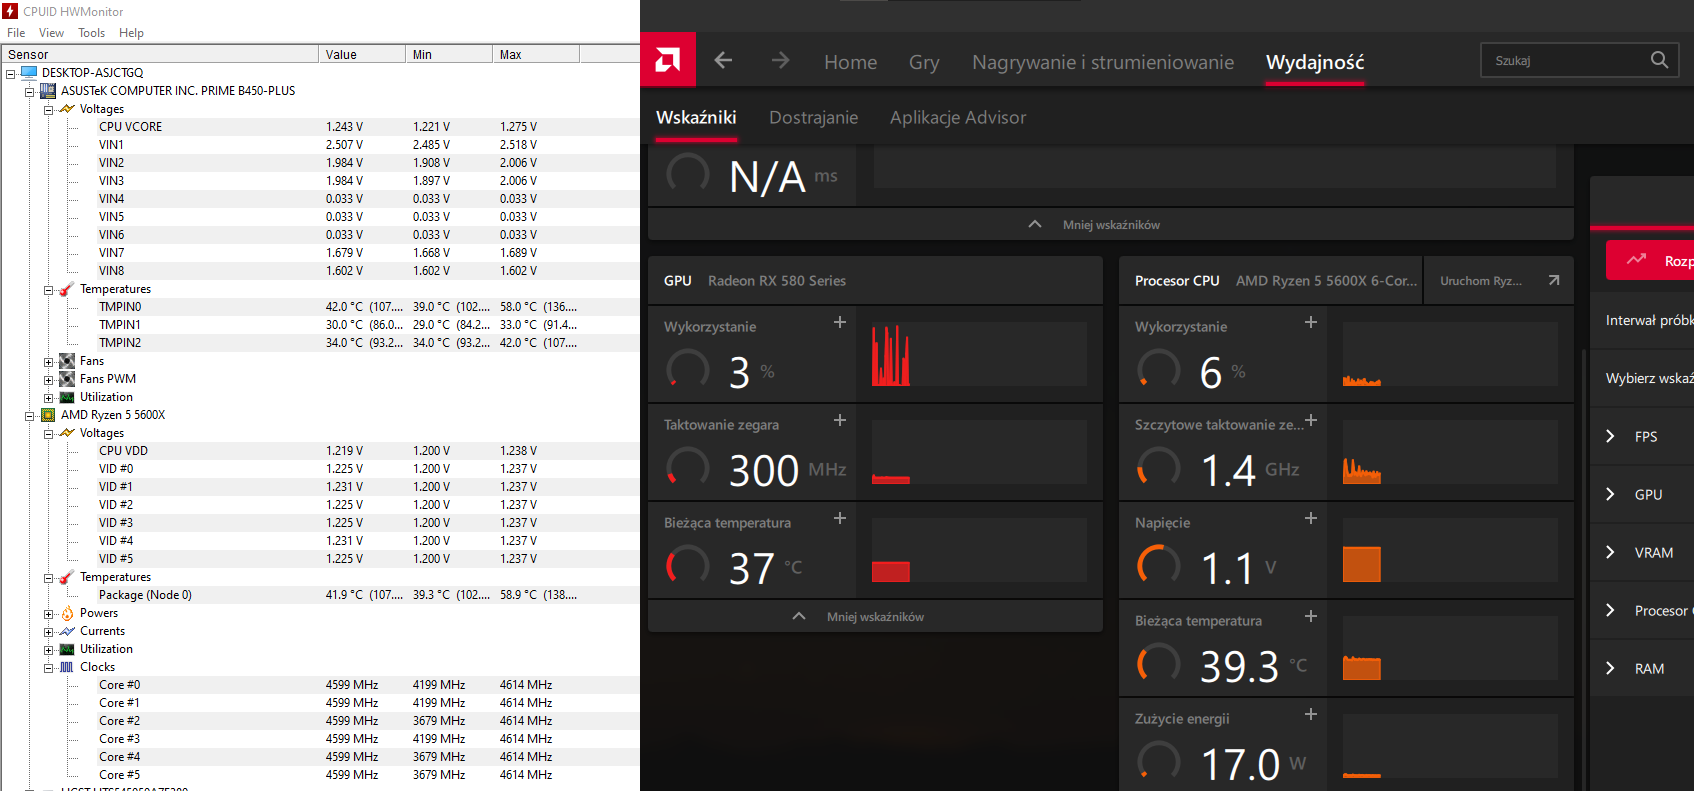Viewport: 1694px width, 791px height.
Task: Click the AMD logo home icon
Action: 668,61
